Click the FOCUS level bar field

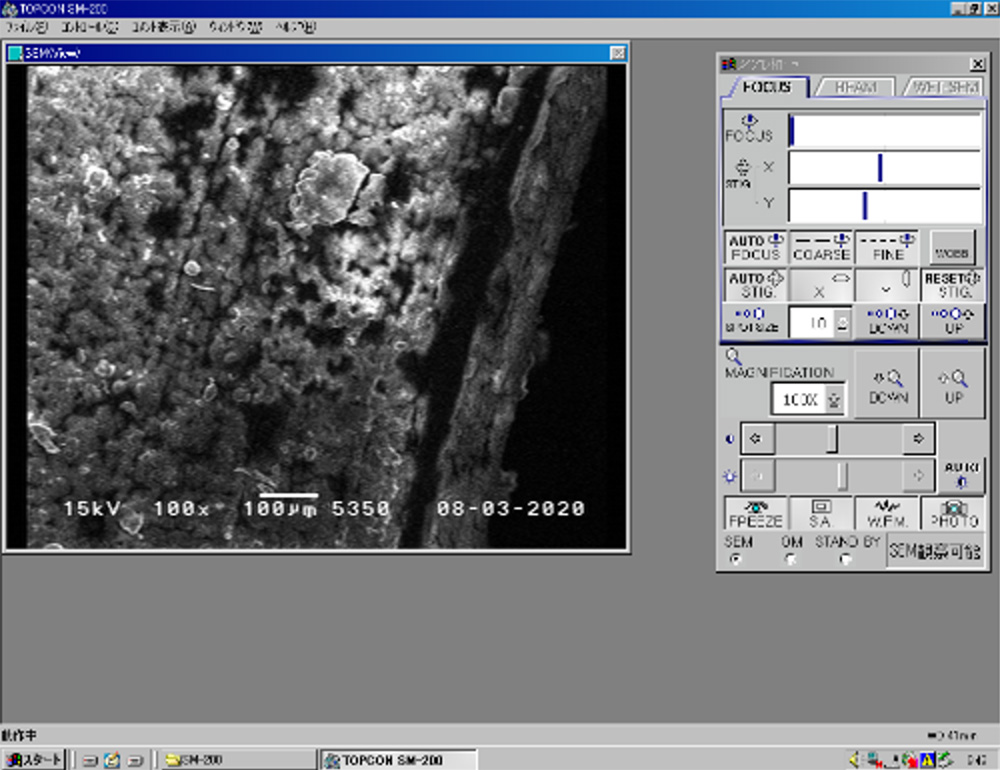[x=885, y=131]
